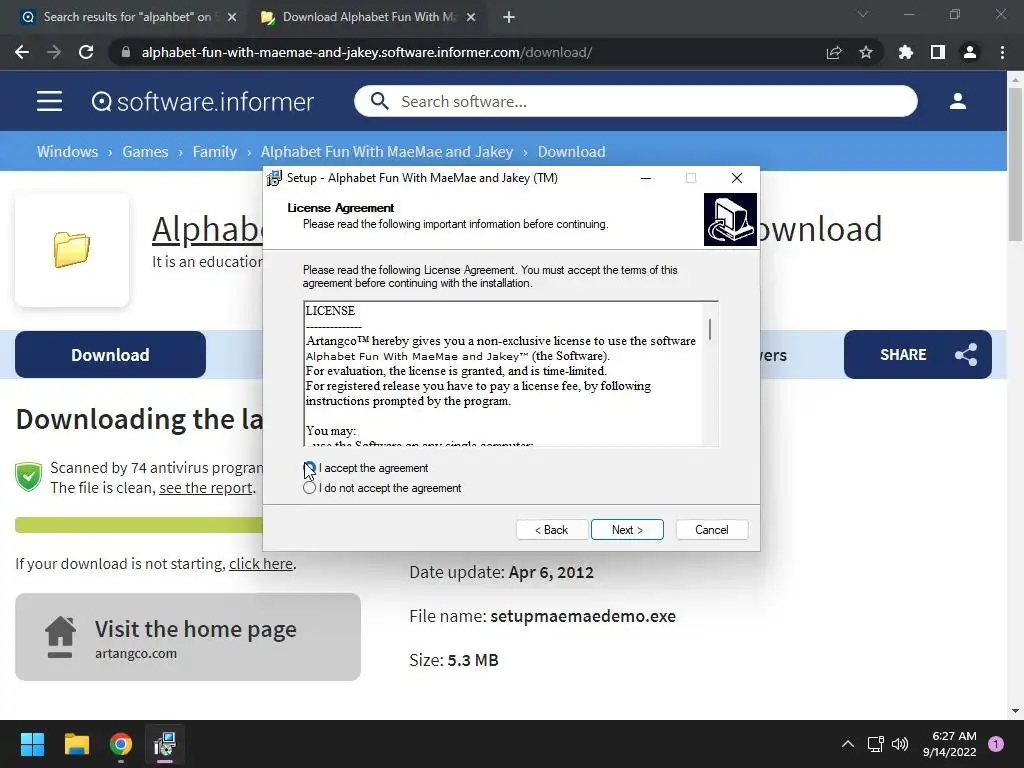This screenshot has height=768, width=1024.
Task: Click the page scrollbar down arrow
Action: (1015, 711)
